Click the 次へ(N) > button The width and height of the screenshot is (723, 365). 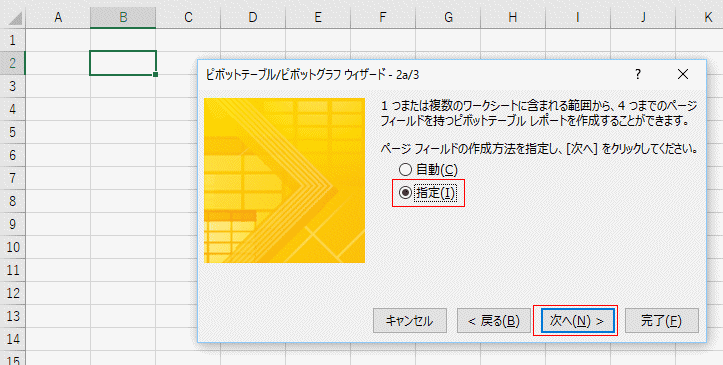click(575, 321)
